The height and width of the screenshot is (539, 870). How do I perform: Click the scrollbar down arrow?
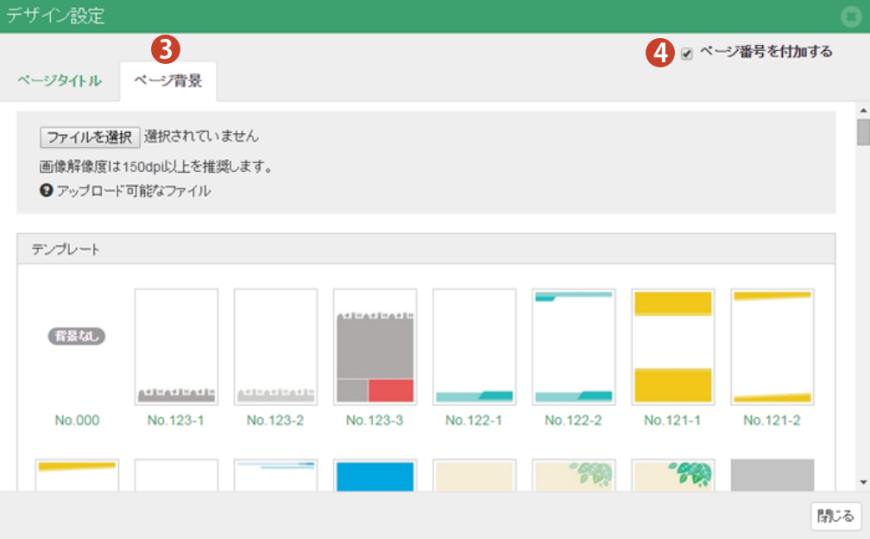(x=862, y=481)
